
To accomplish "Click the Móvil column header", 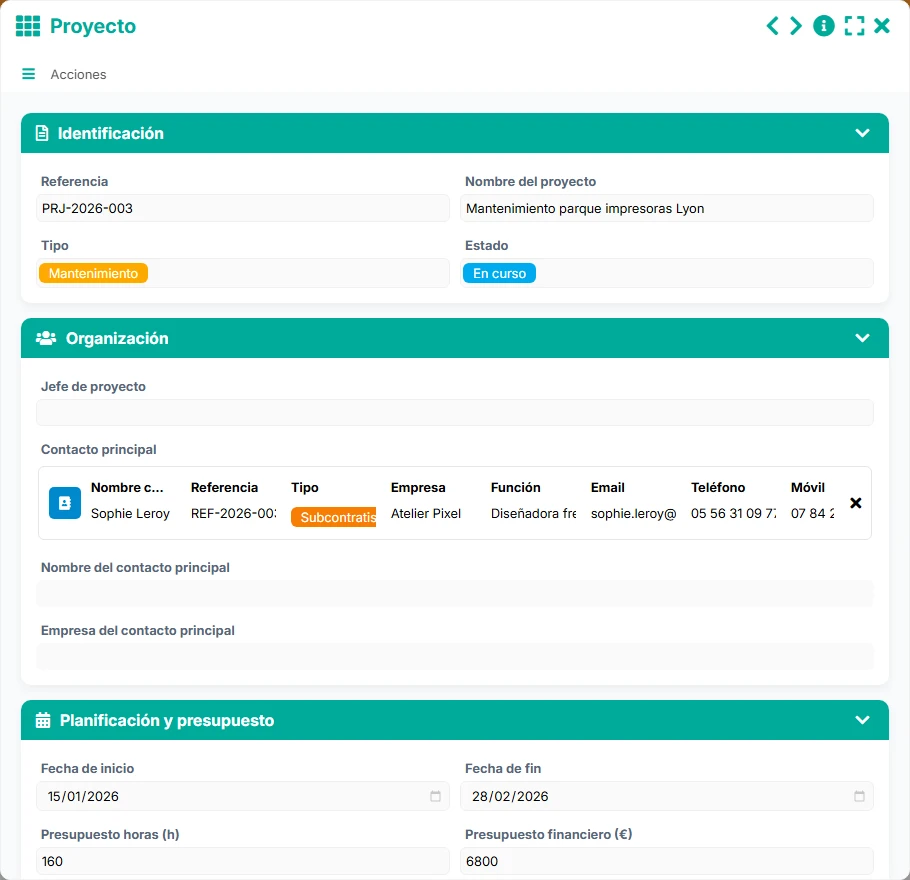I will pos(808,488).
